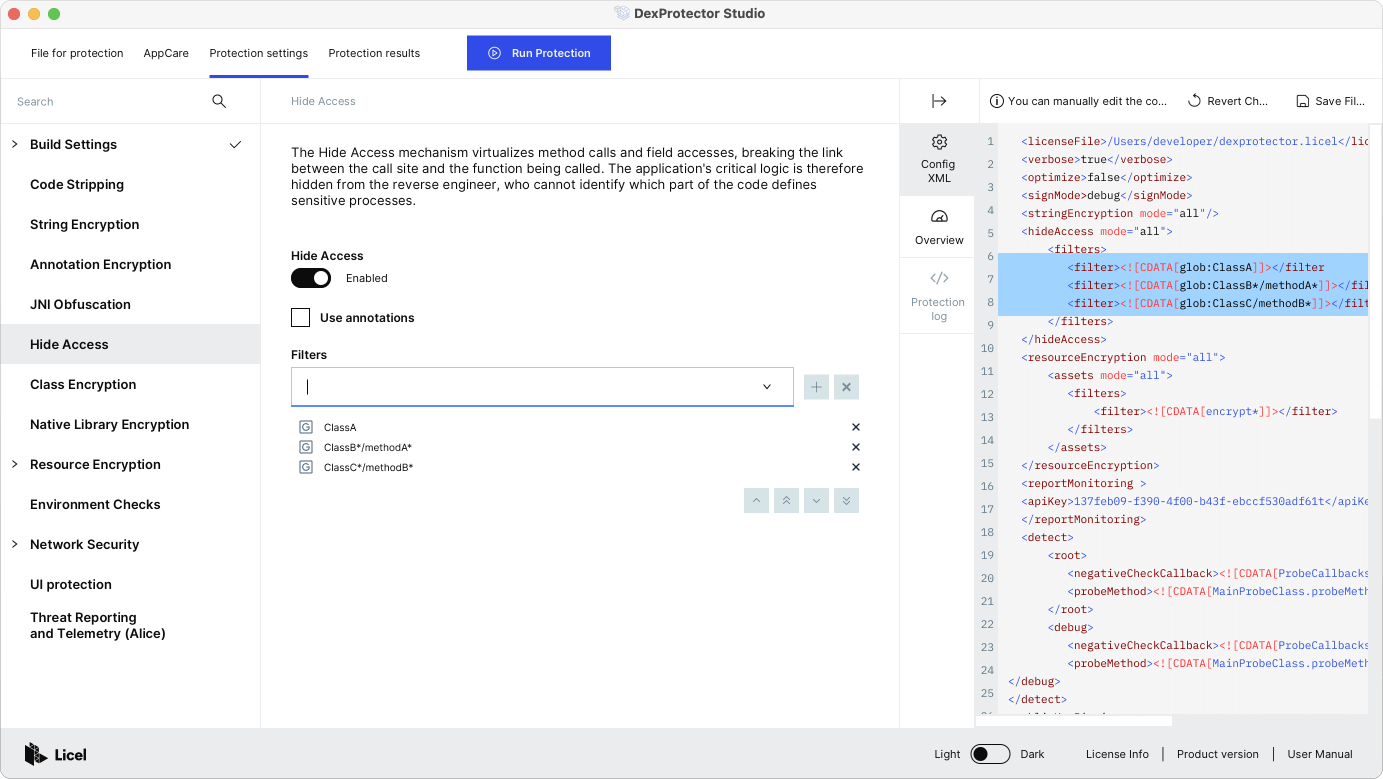Image resolution: width=1383 pixels, height=779 pixels.
Task: Click the Save File icon
Action: (x=1302, y=101)
